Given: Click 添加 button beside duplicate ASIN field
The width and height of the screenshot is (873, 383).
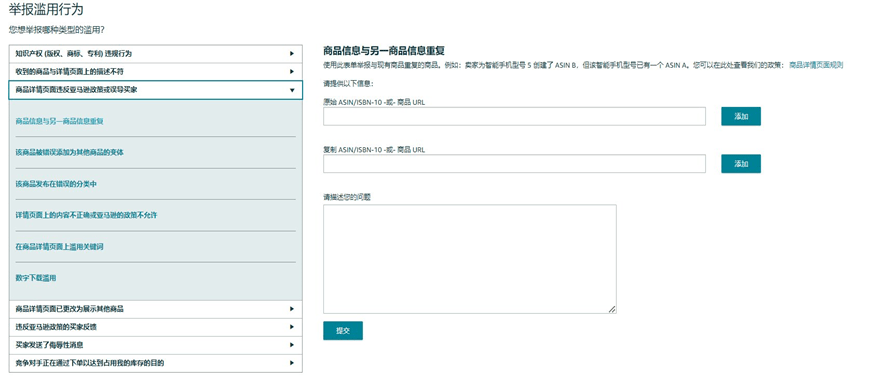Looking at the screenshot, I should tap(740, 164).
